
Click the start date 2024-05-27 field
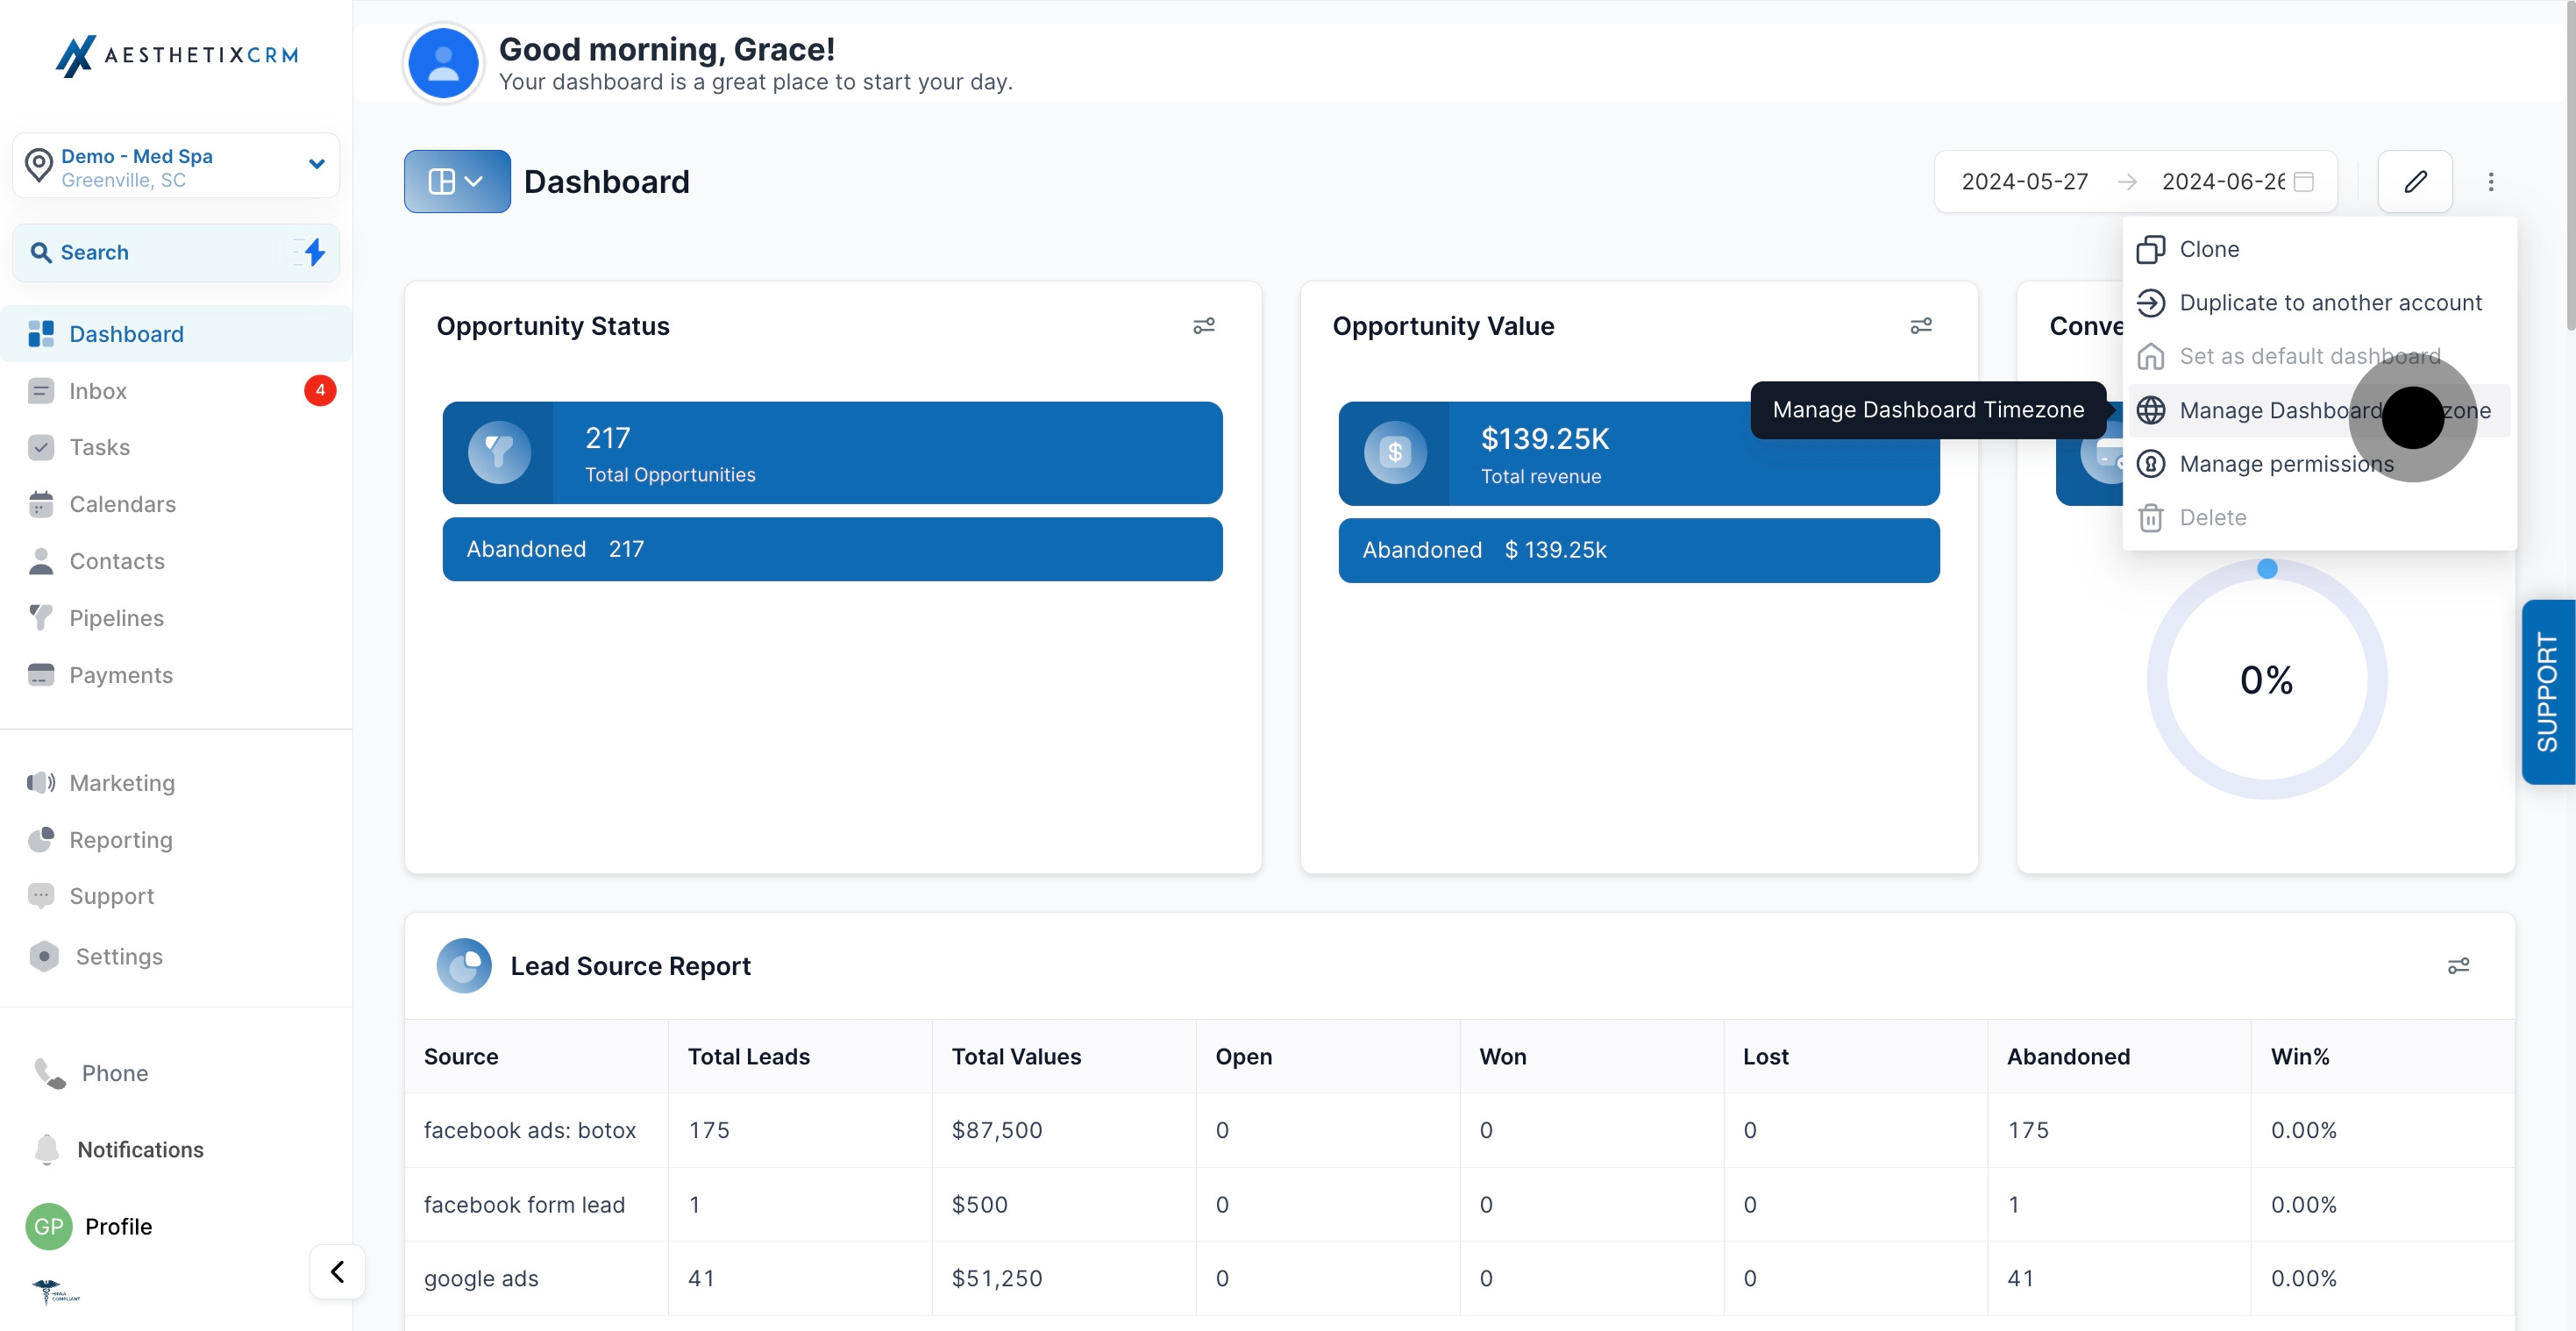click(x=2023, y=181)
